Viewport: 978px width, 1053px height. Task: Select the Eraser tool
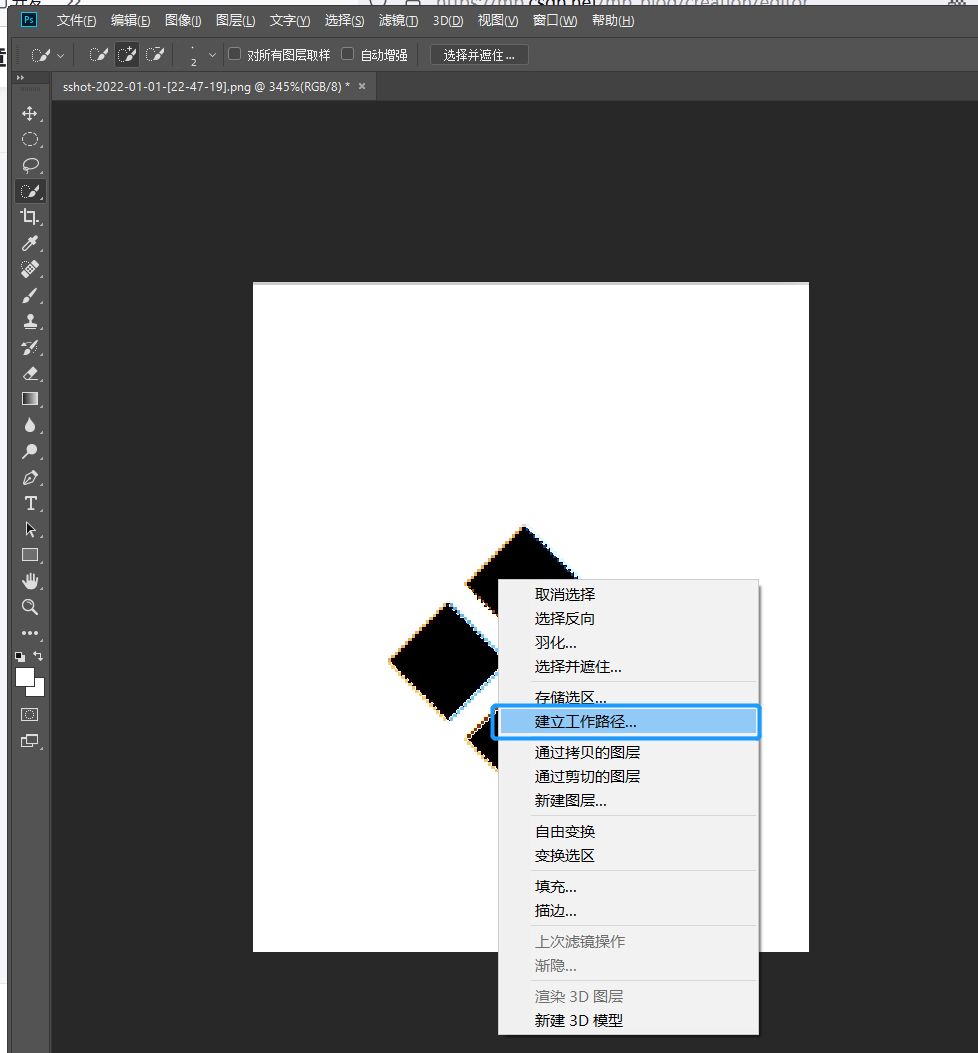(x=30, y=373)
